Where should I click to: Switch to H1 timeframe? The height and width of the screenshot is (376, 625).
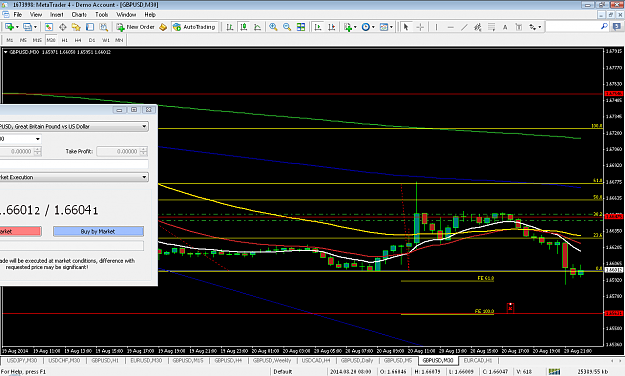coord(65,40)
